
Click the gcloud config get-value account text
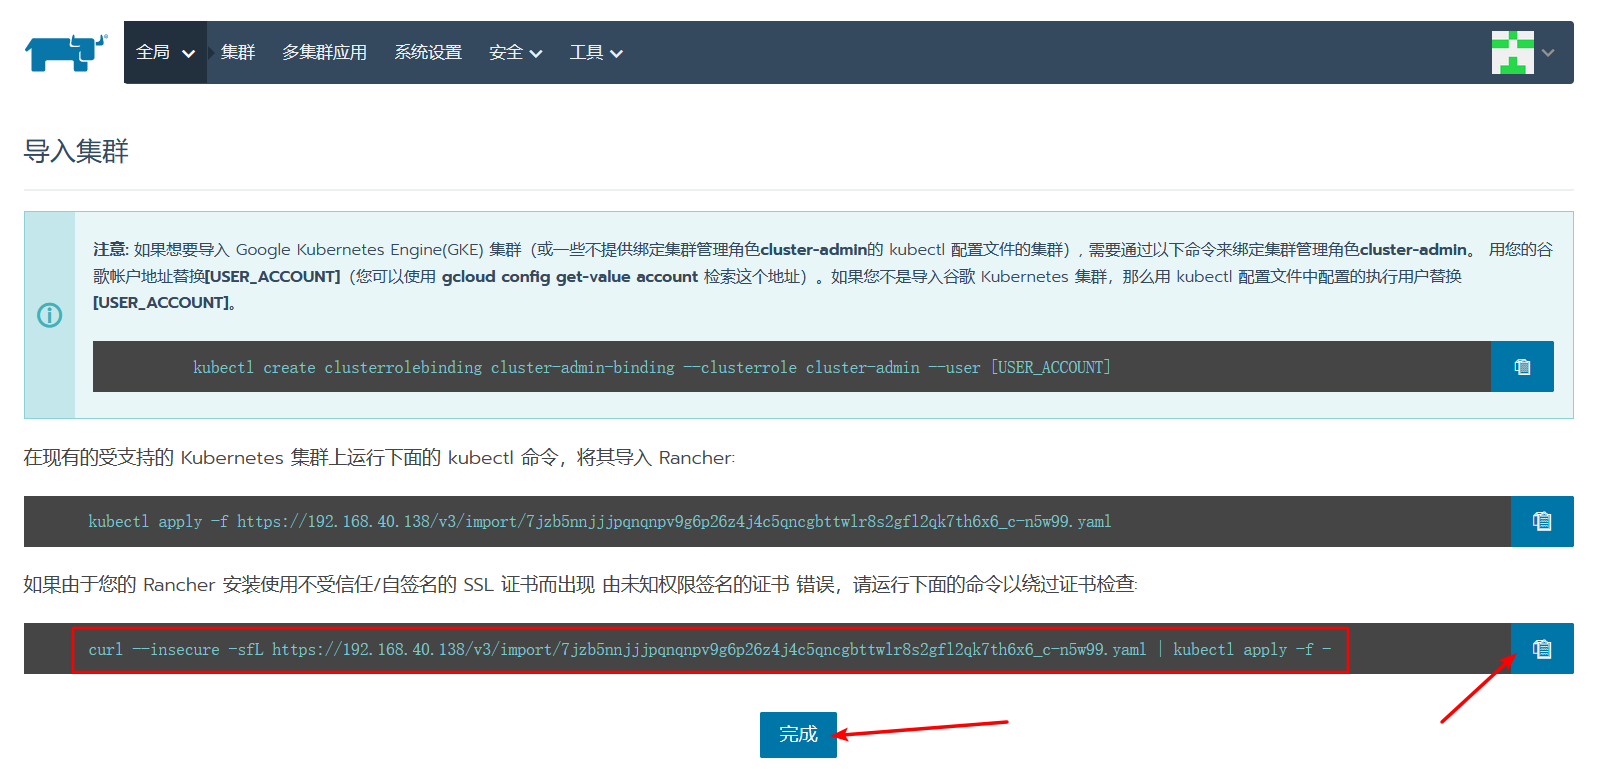click(569, 277)
